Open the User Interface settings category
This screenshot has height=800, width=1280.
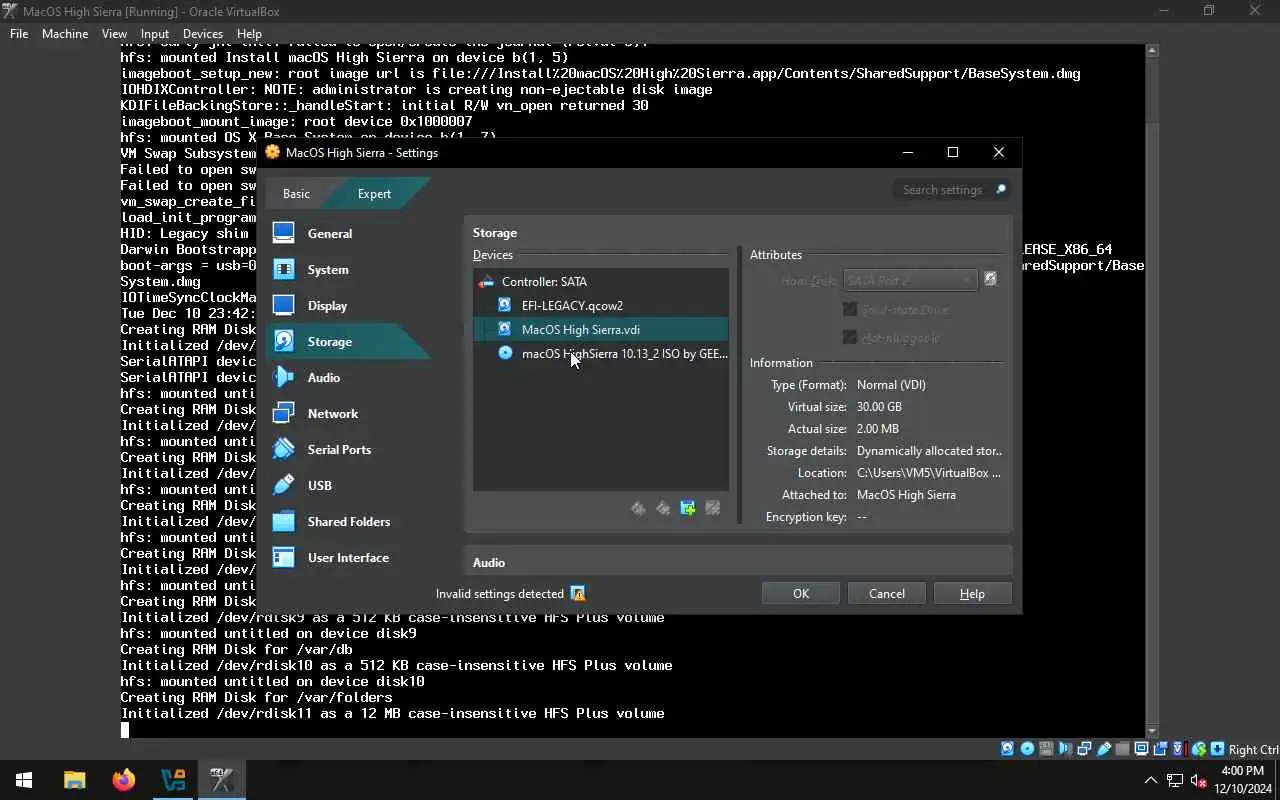tap(348, 557)
